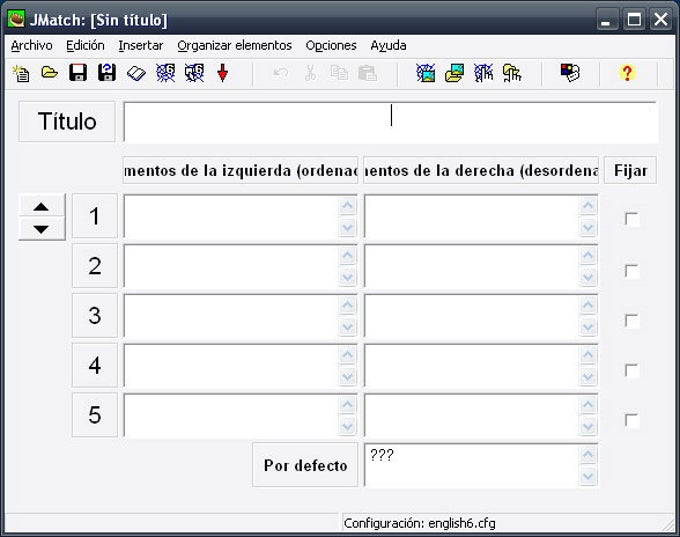Image resolution: width=680 pixels, height=537 pixels.
Task: Insert link to local file icon
Action: pos(512,73)
